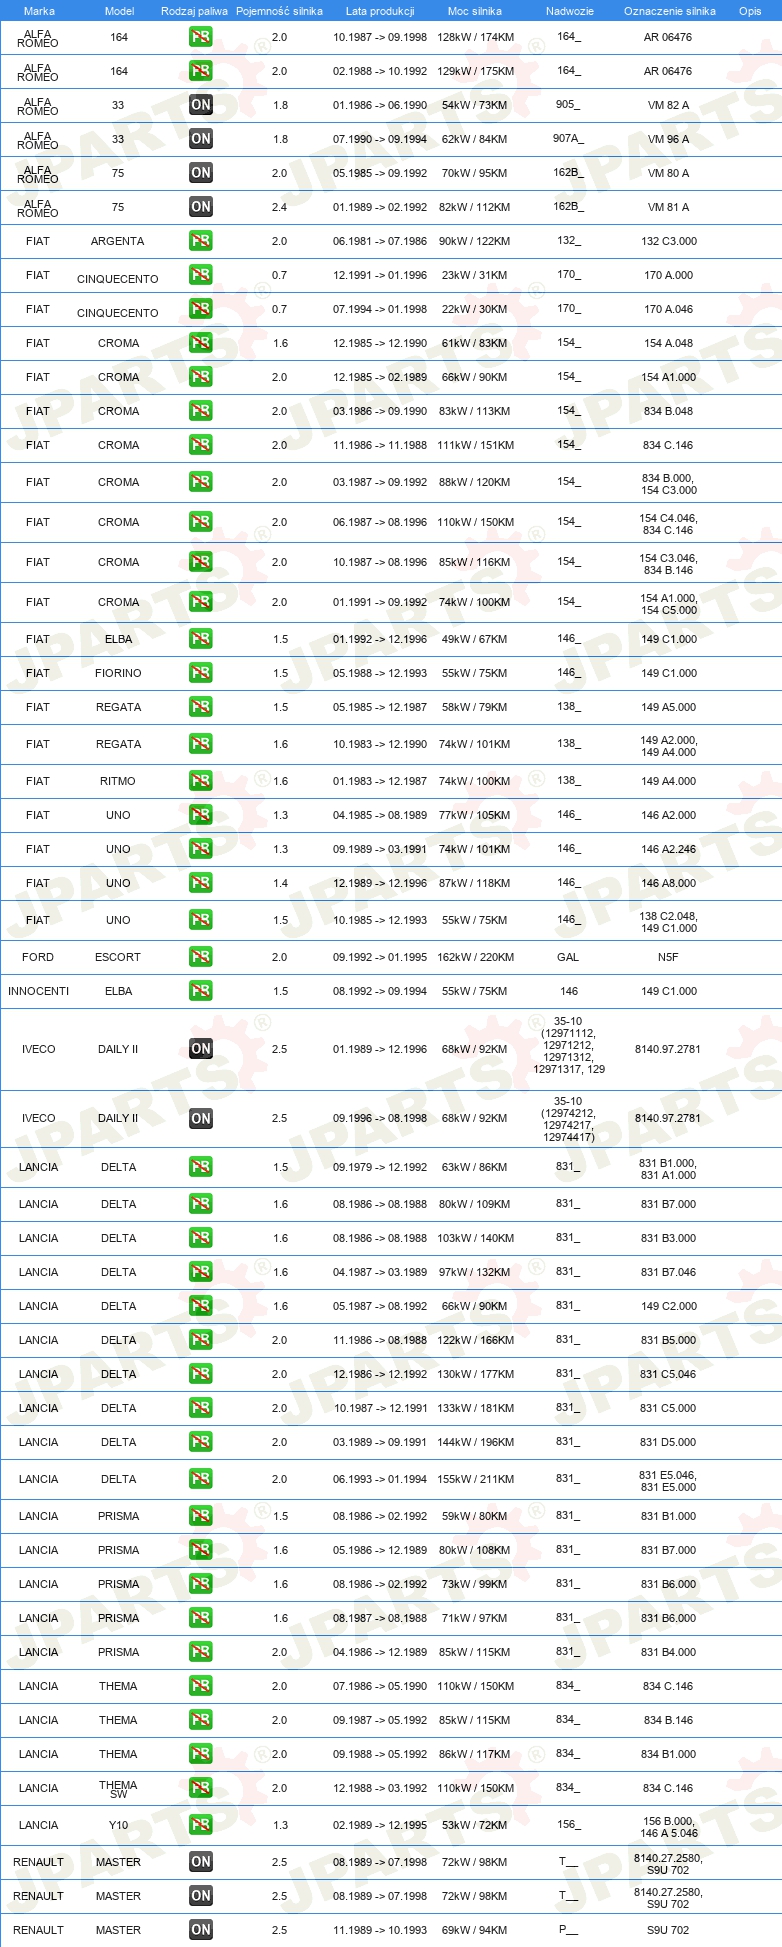Viewport: 782px width, 1947px height.
Task: Select the ARGENTA model cell
Action: [x=118, y=241]
